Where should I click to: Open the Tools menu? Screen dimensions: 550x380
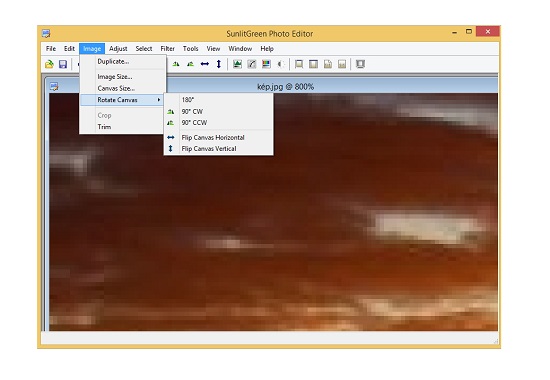point(190,48)
